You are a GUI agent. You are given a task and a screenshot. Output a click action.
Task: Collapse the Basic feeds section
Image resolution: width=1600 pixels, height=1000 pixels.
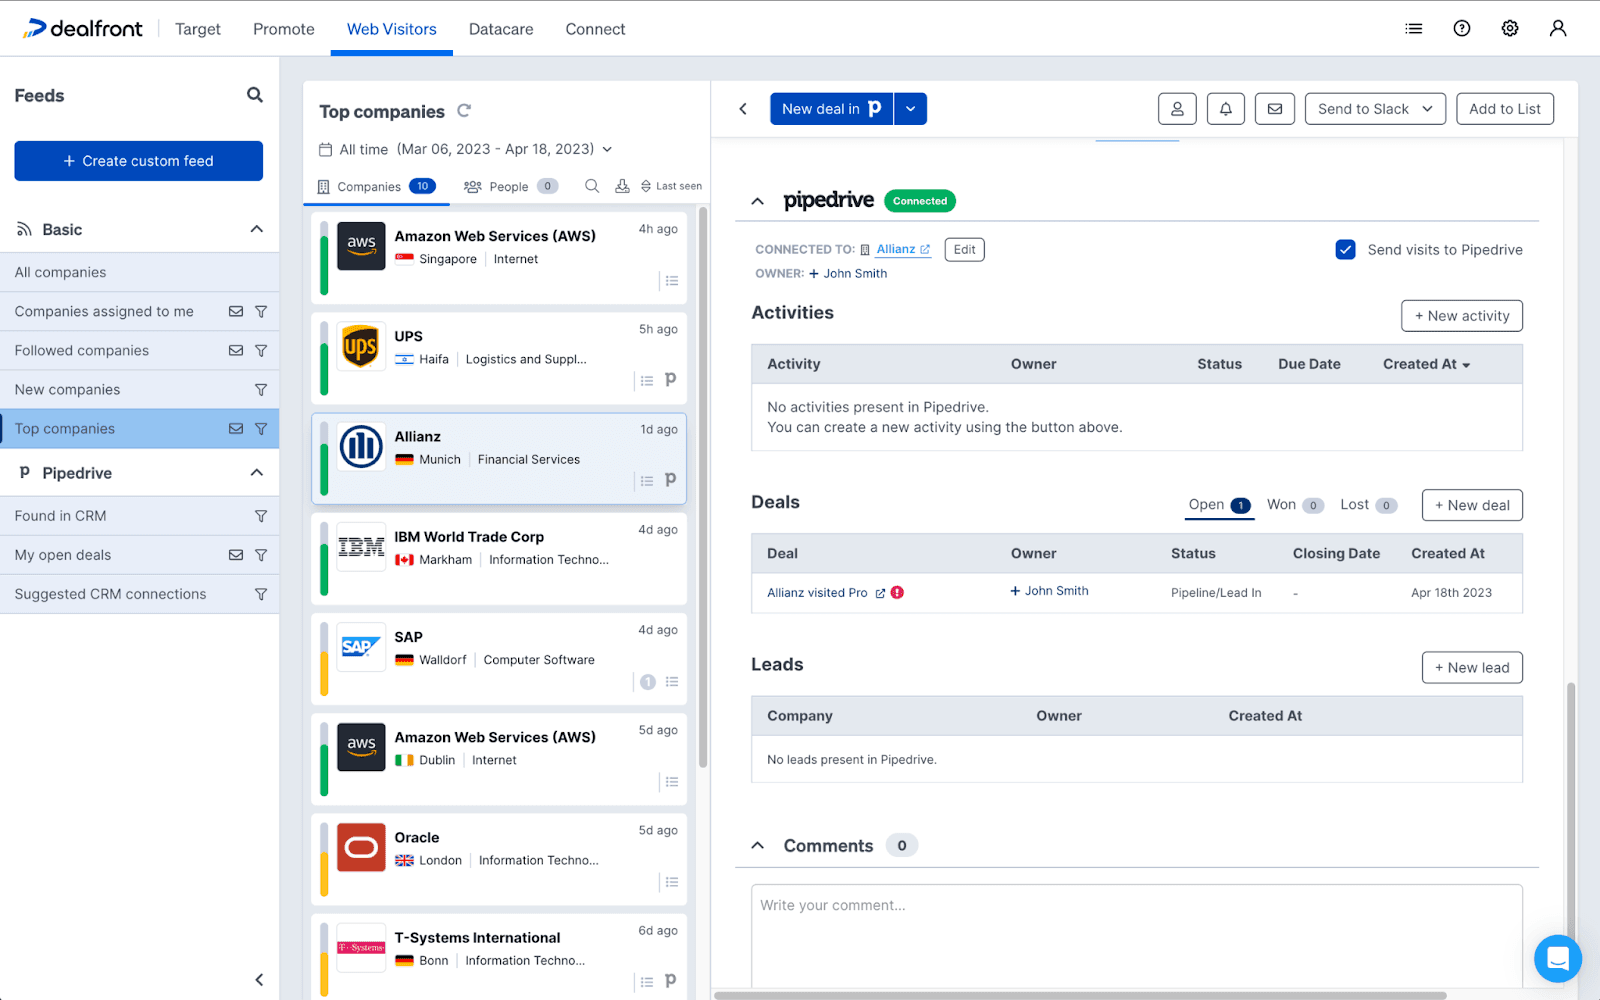(257, 229)
